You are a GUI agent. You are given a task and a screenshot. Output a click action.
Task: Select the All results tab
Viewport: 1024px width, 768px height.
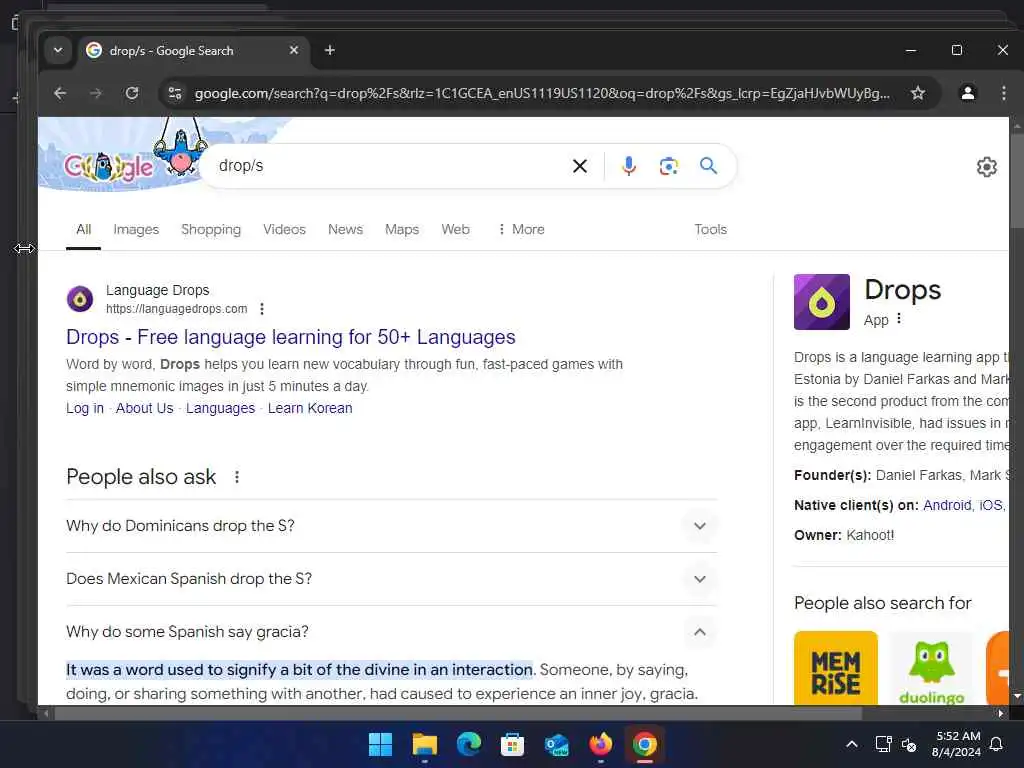84,229
